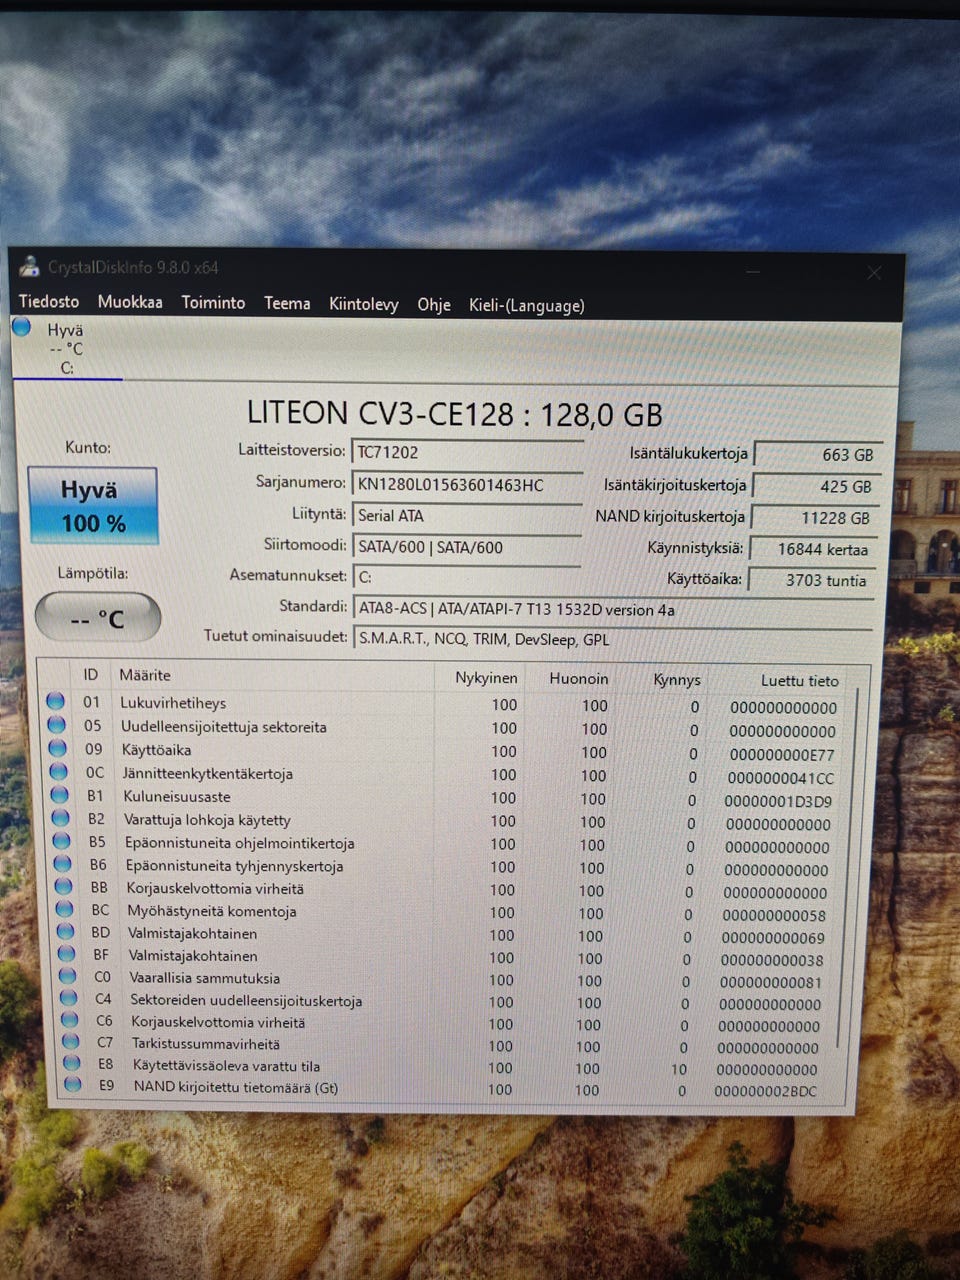Click the status icon of row 05
Viewport: 960px width, 1280px height.
(57, 725)
